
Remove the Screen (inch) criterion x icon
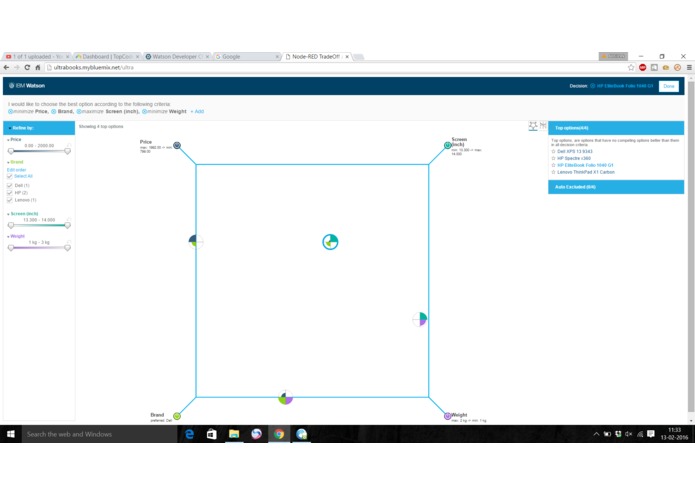[x=79, y=112]
